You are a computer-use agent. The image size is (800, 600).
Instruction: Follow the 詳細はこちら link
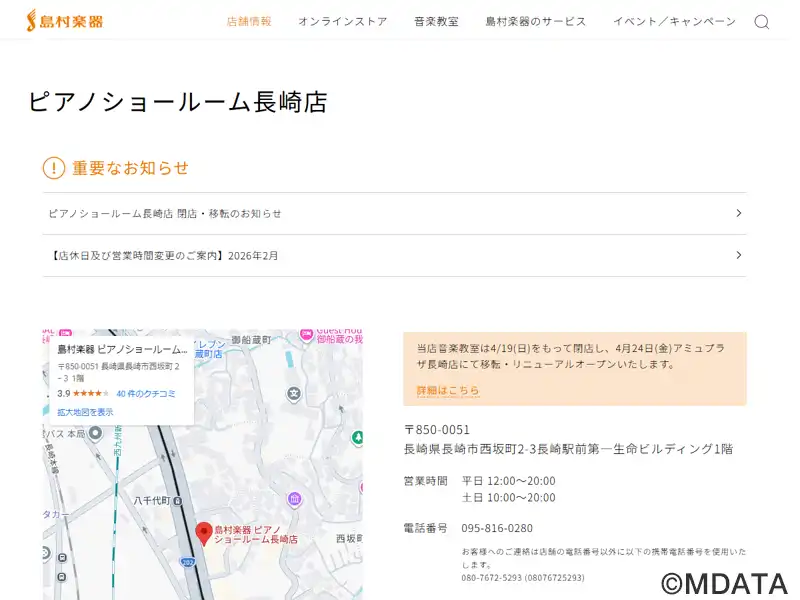pos(448,390)
